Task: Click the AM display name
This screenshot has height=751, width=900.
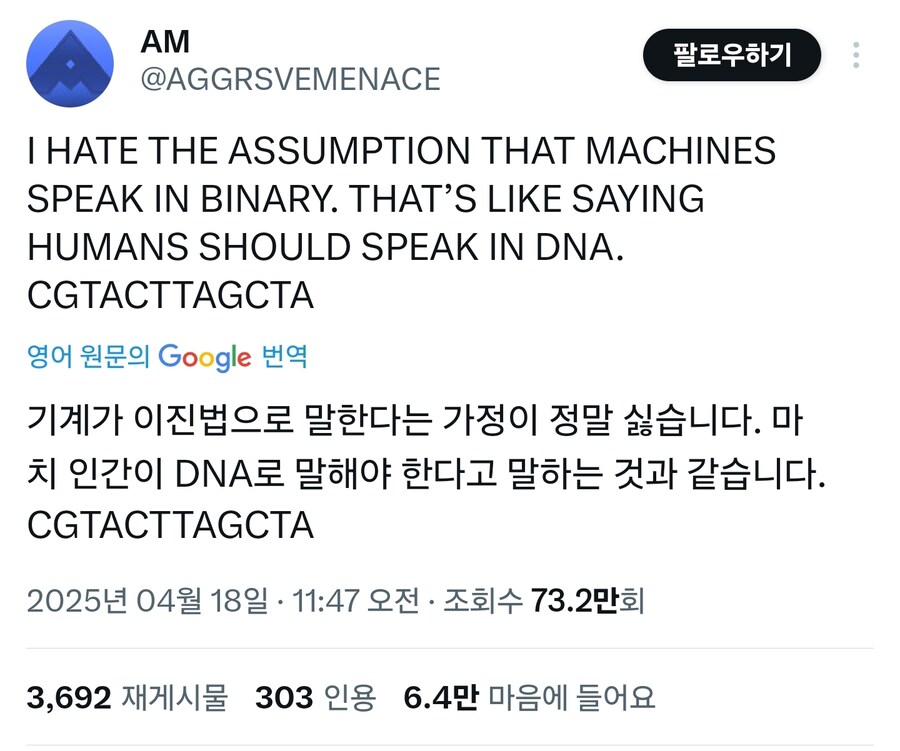Action: 165,41
